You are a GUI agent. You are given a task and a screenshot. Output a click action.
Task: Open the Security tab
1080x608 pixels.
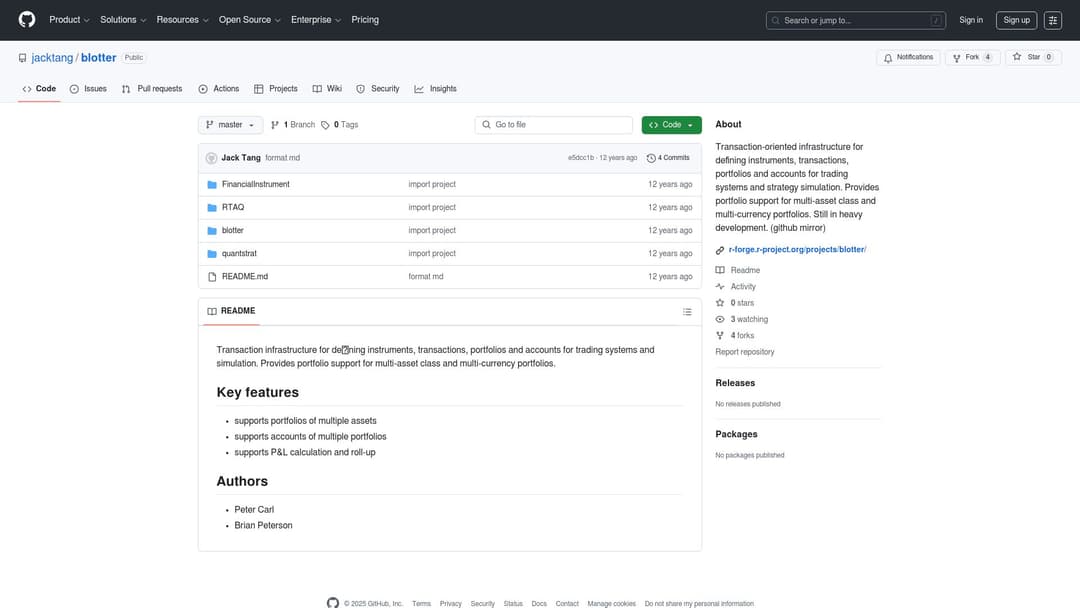click(x=378, y=89)
